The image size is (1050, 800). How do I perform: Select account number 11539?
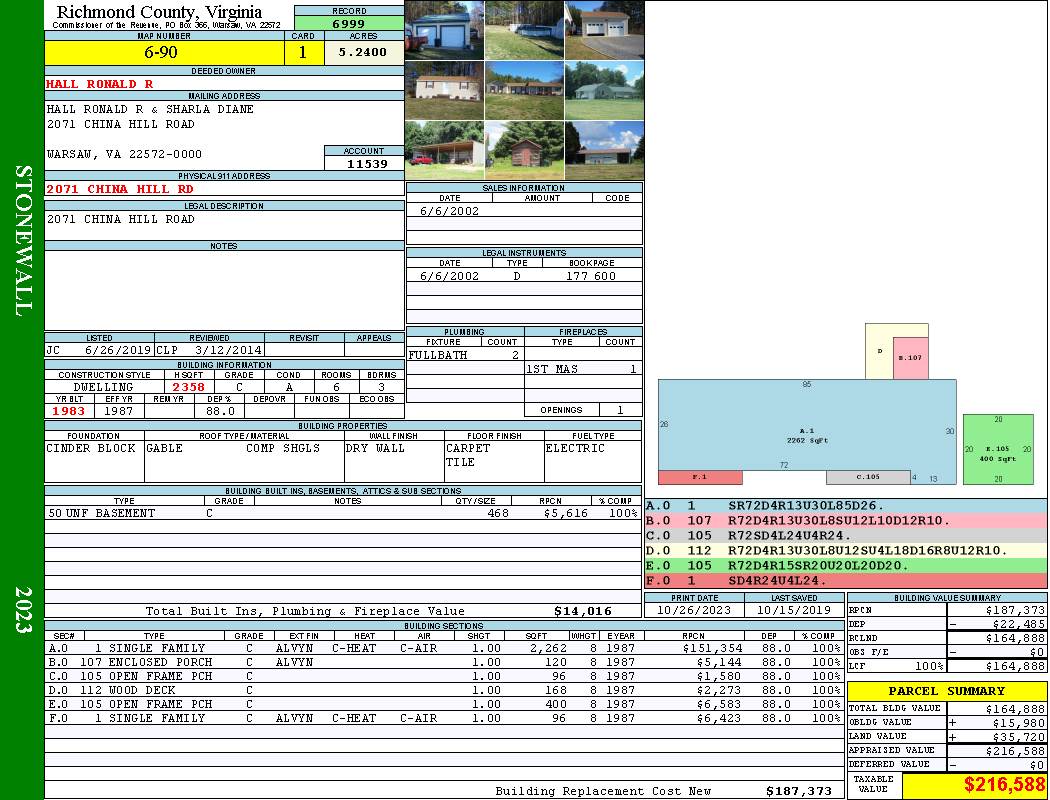[x=366, y=163]
